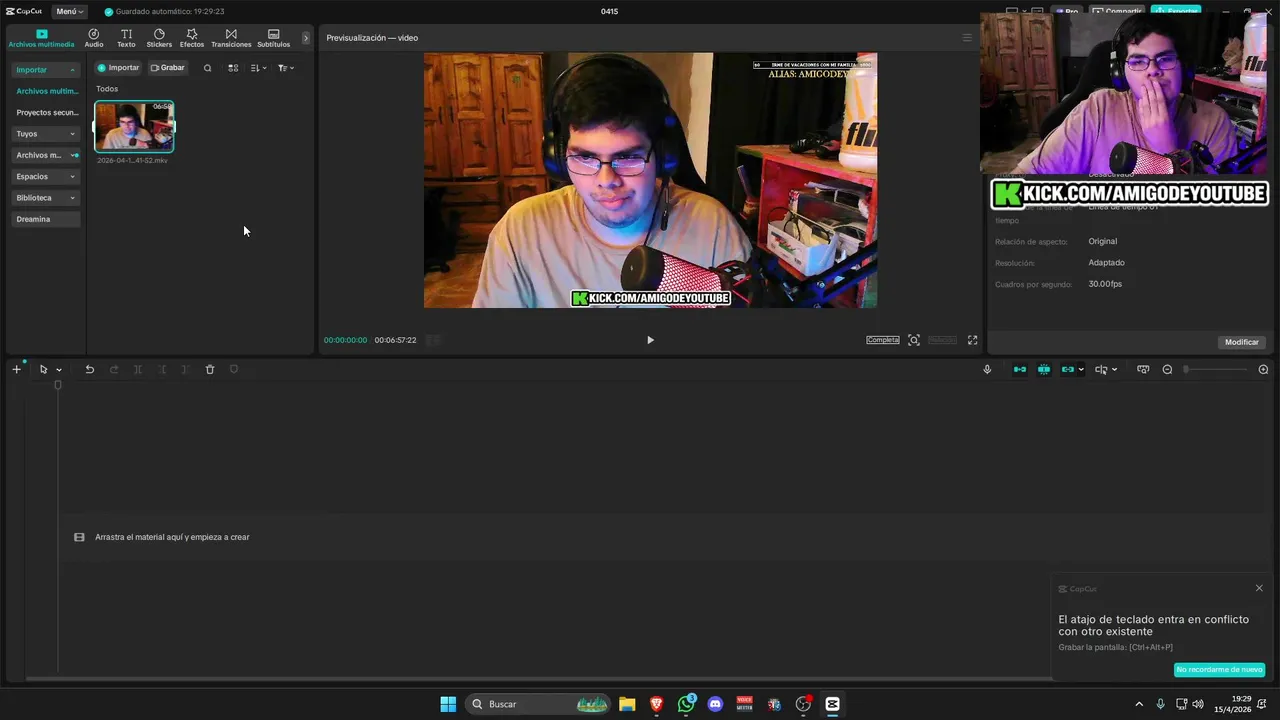Screen dimensions: 1280x720
Task: Toggle main track magnet
Action: tap(1020, 369)
